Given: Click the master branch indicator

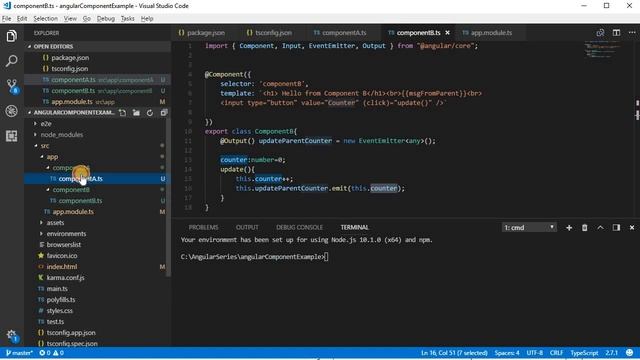Looking at the screenshot, I should [x=19, y=353].
